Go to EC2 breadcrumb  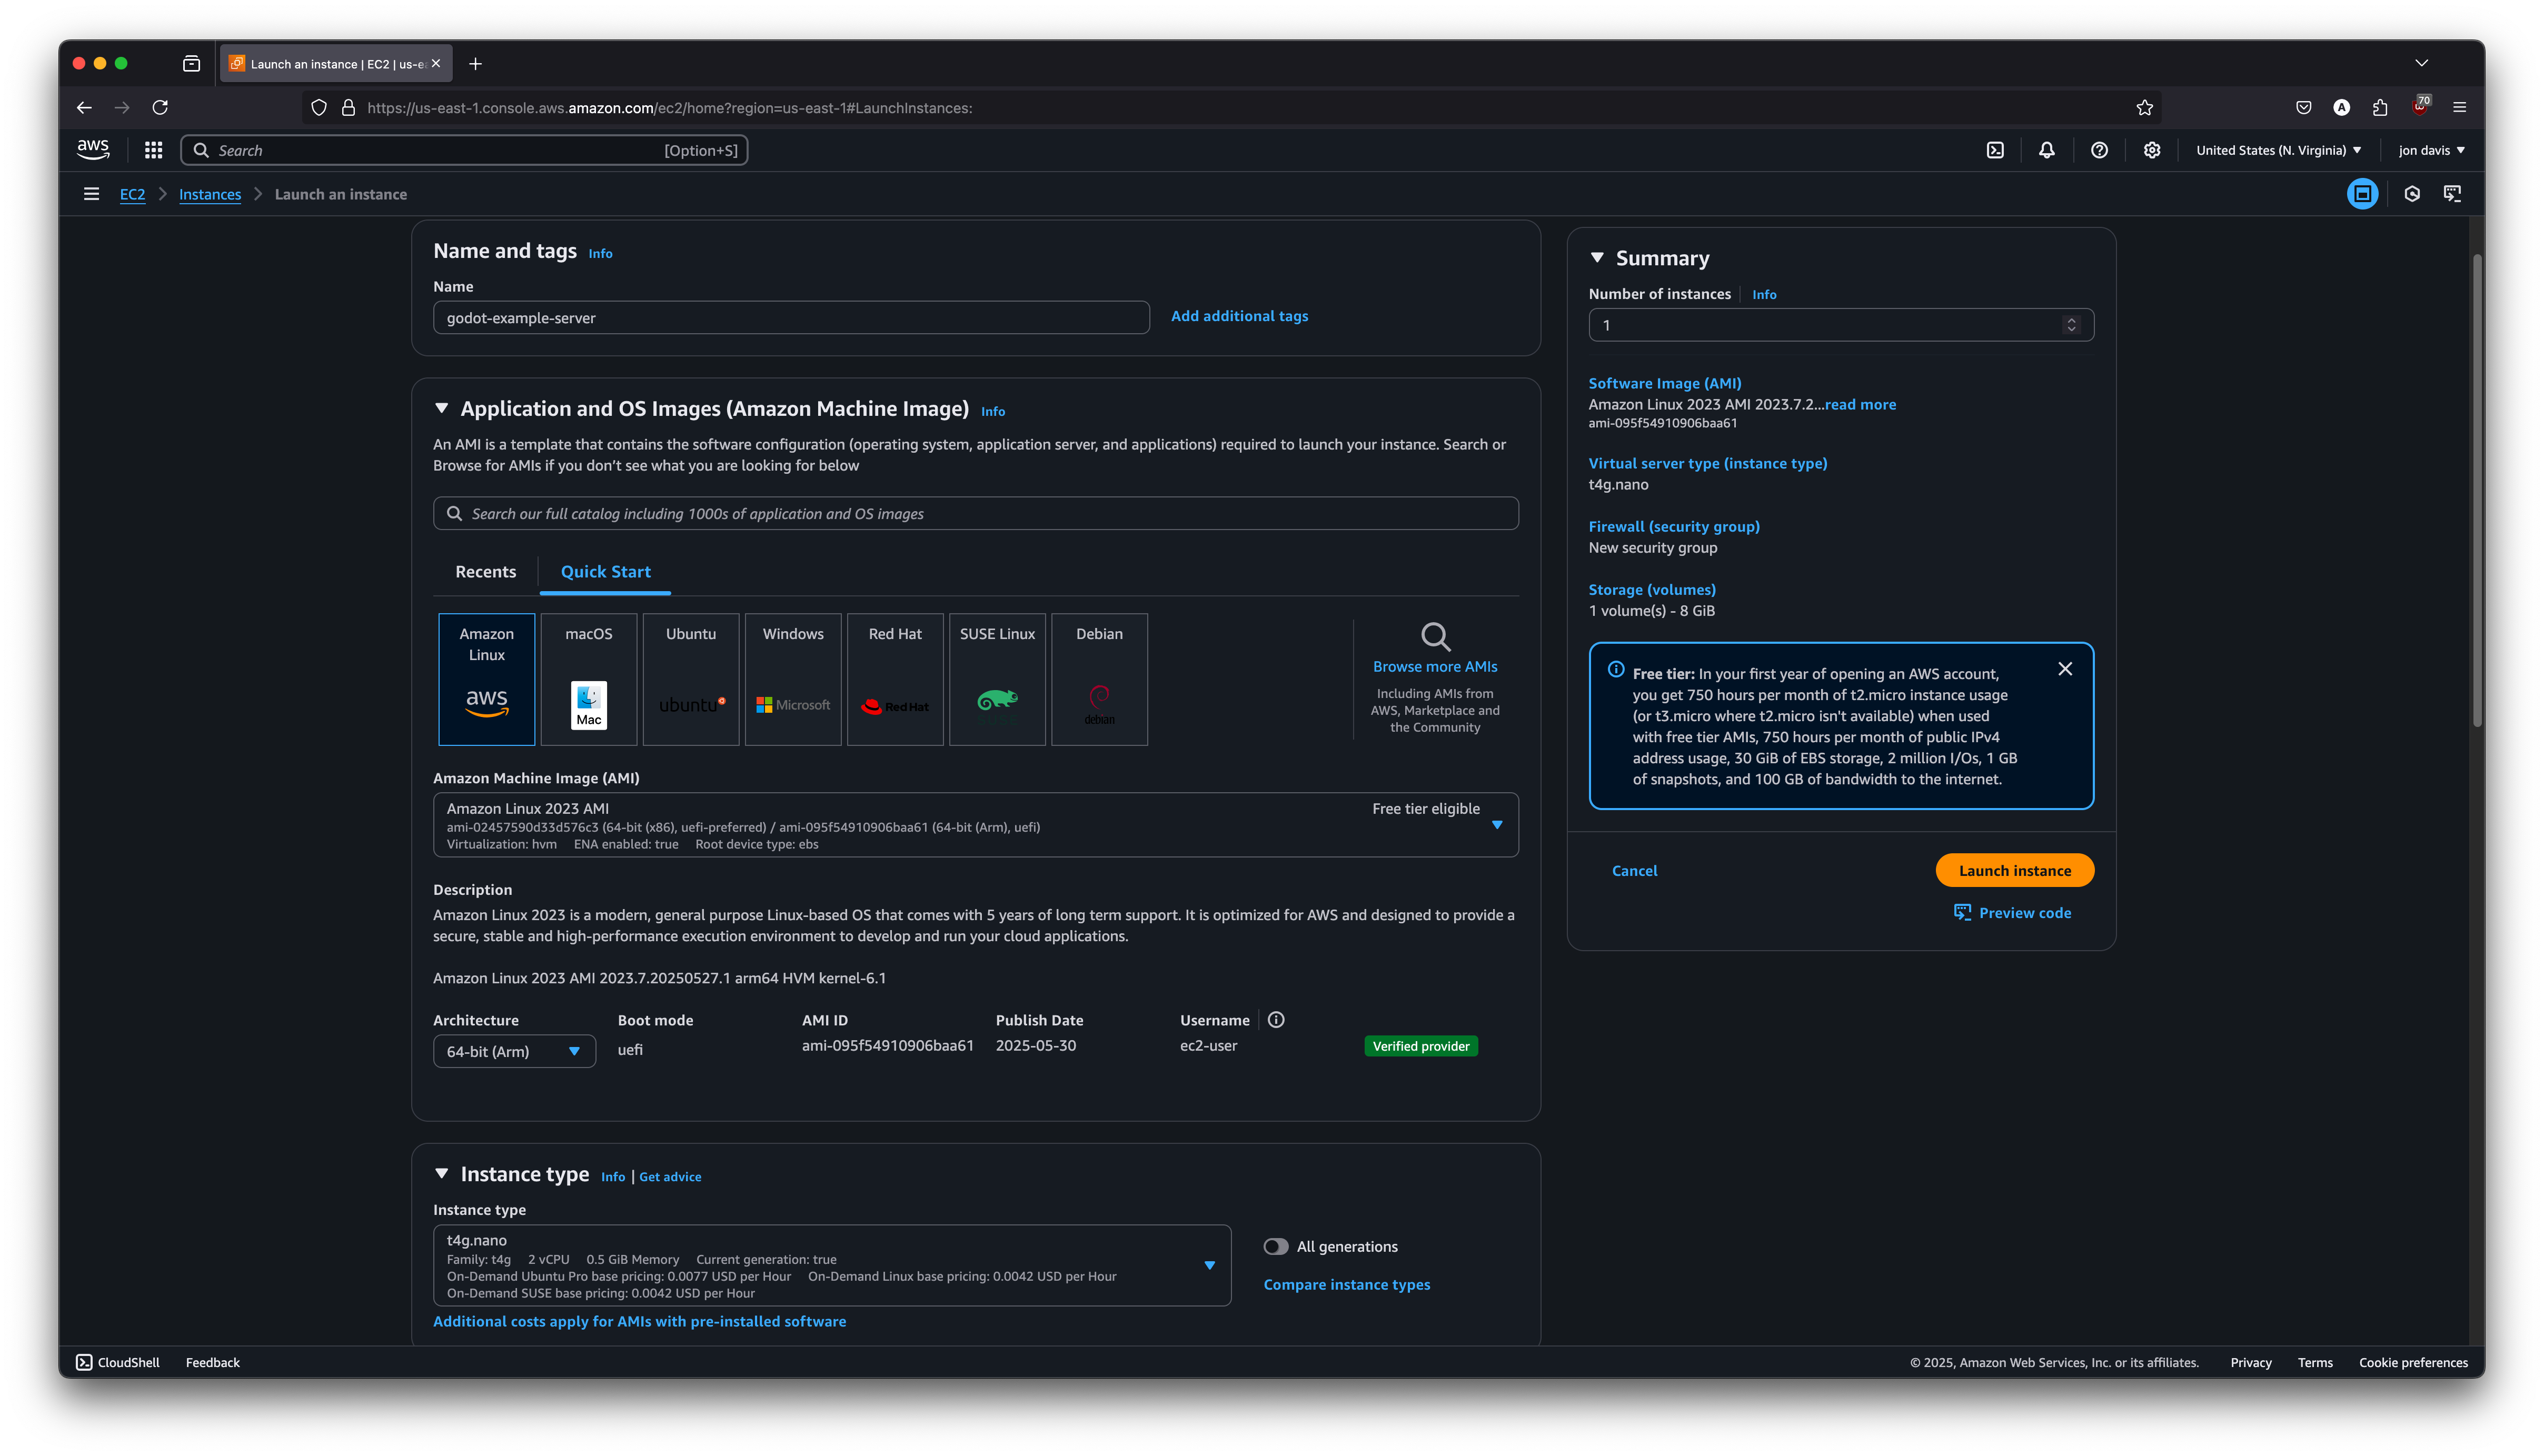pyautogui.click(x=132, y=194)
